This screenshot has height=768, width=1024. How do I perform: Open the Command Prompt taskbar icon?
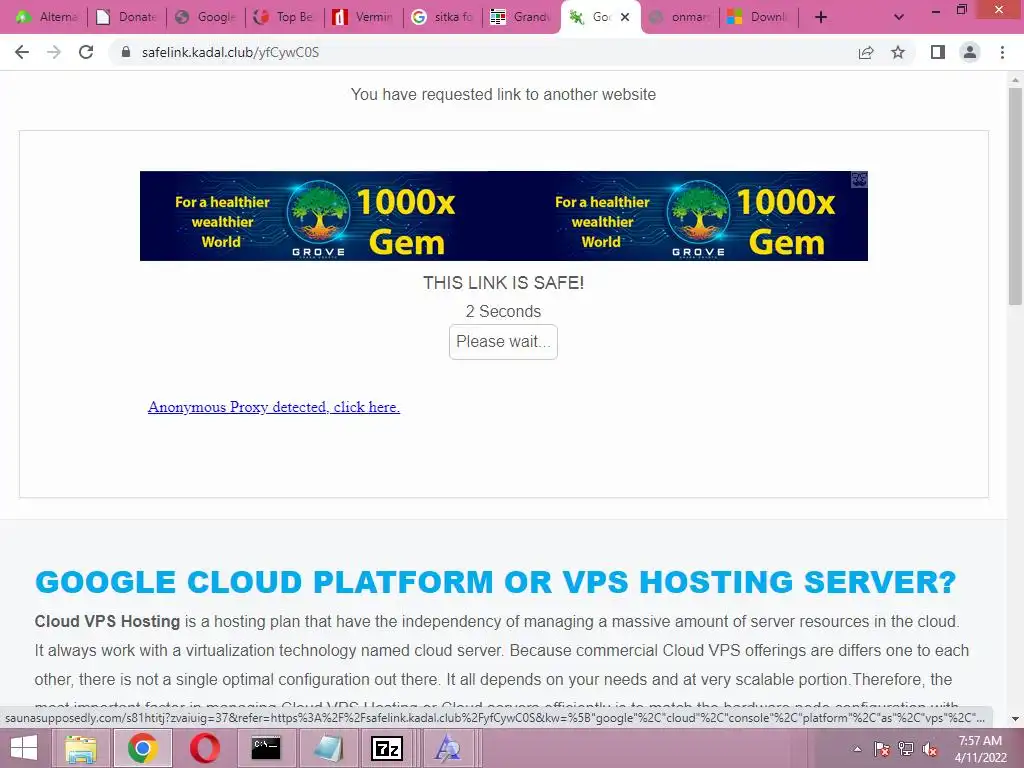pyautogui.click(x=266, y=748)
